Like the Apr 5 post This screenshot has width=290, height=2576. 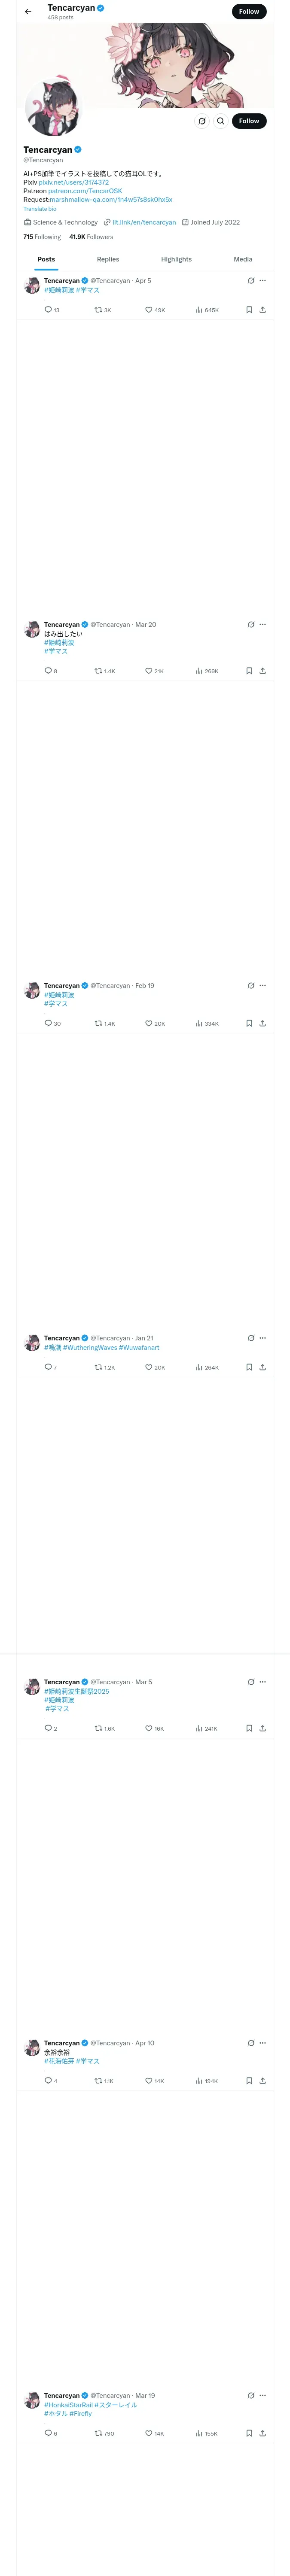click(149, 310)
